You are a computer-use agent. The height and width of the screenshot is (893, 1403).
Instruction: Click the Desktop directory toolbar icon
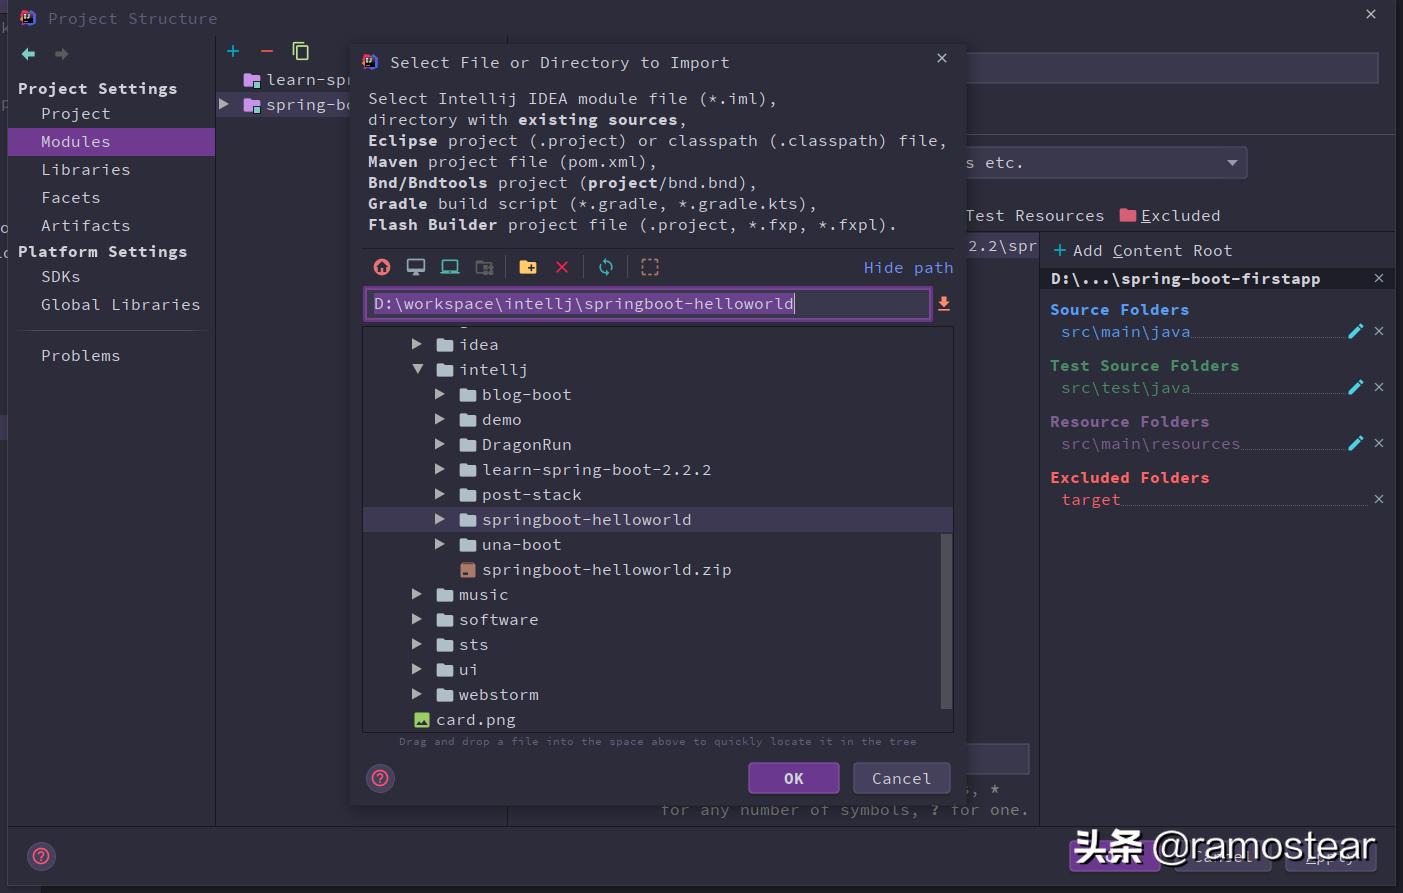[416, 267]
